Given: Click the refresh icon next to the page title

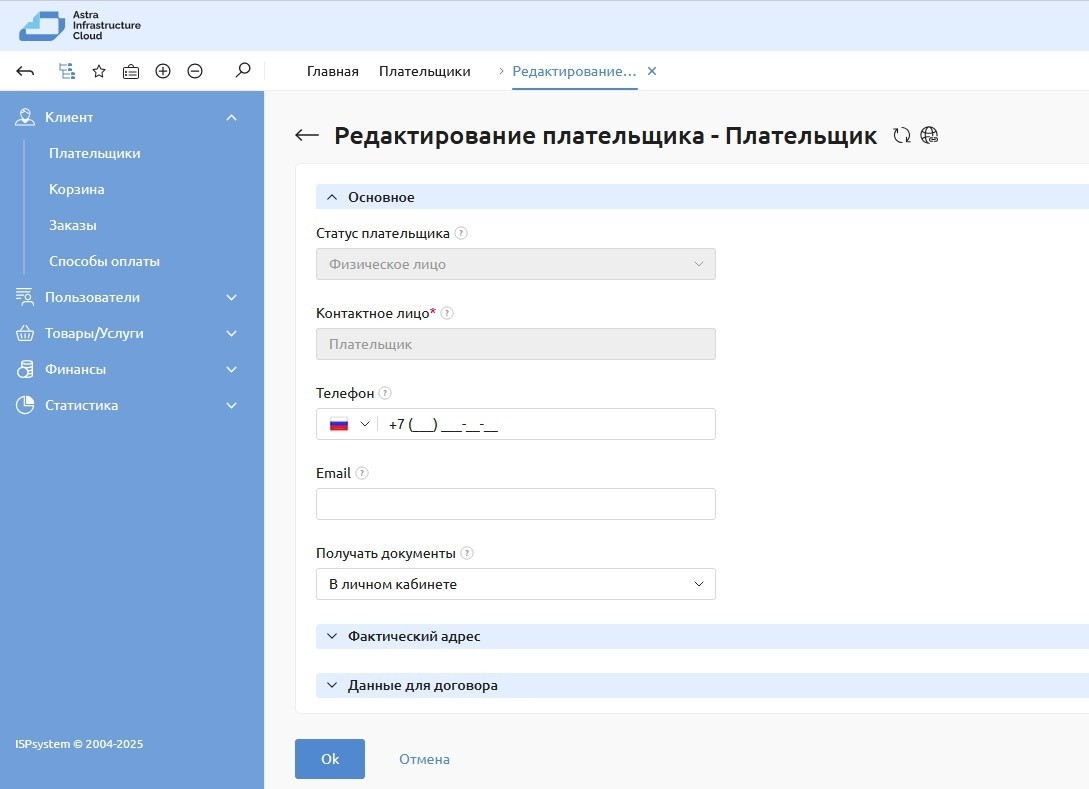Looking at the screenshot, I should [x=901, y=135].
